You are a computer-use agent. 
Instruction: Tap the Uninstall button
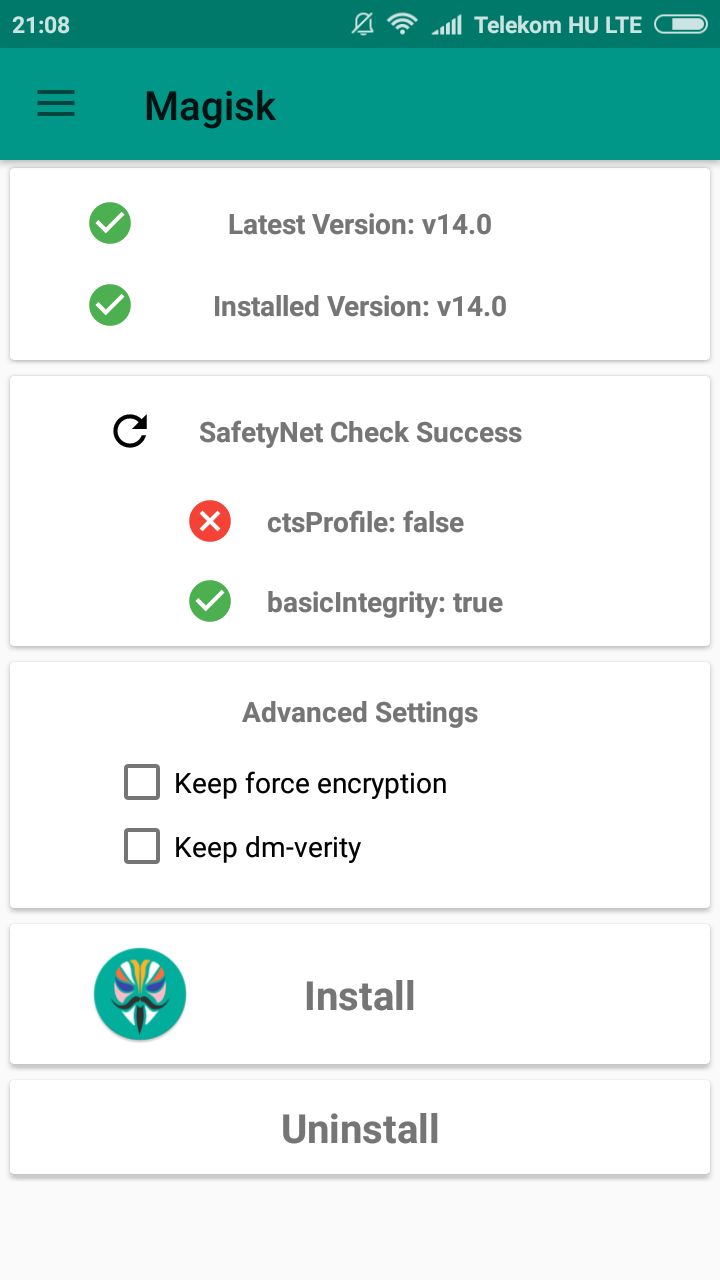click(x=360, y=1128)
